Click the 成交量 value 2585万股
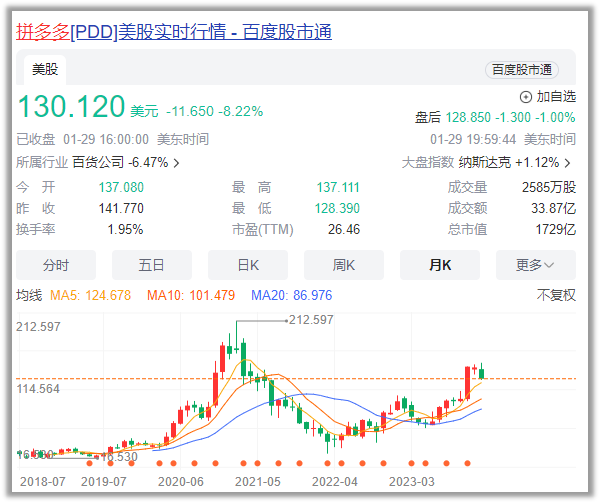The image size is (599, 502). pos(549,187)
